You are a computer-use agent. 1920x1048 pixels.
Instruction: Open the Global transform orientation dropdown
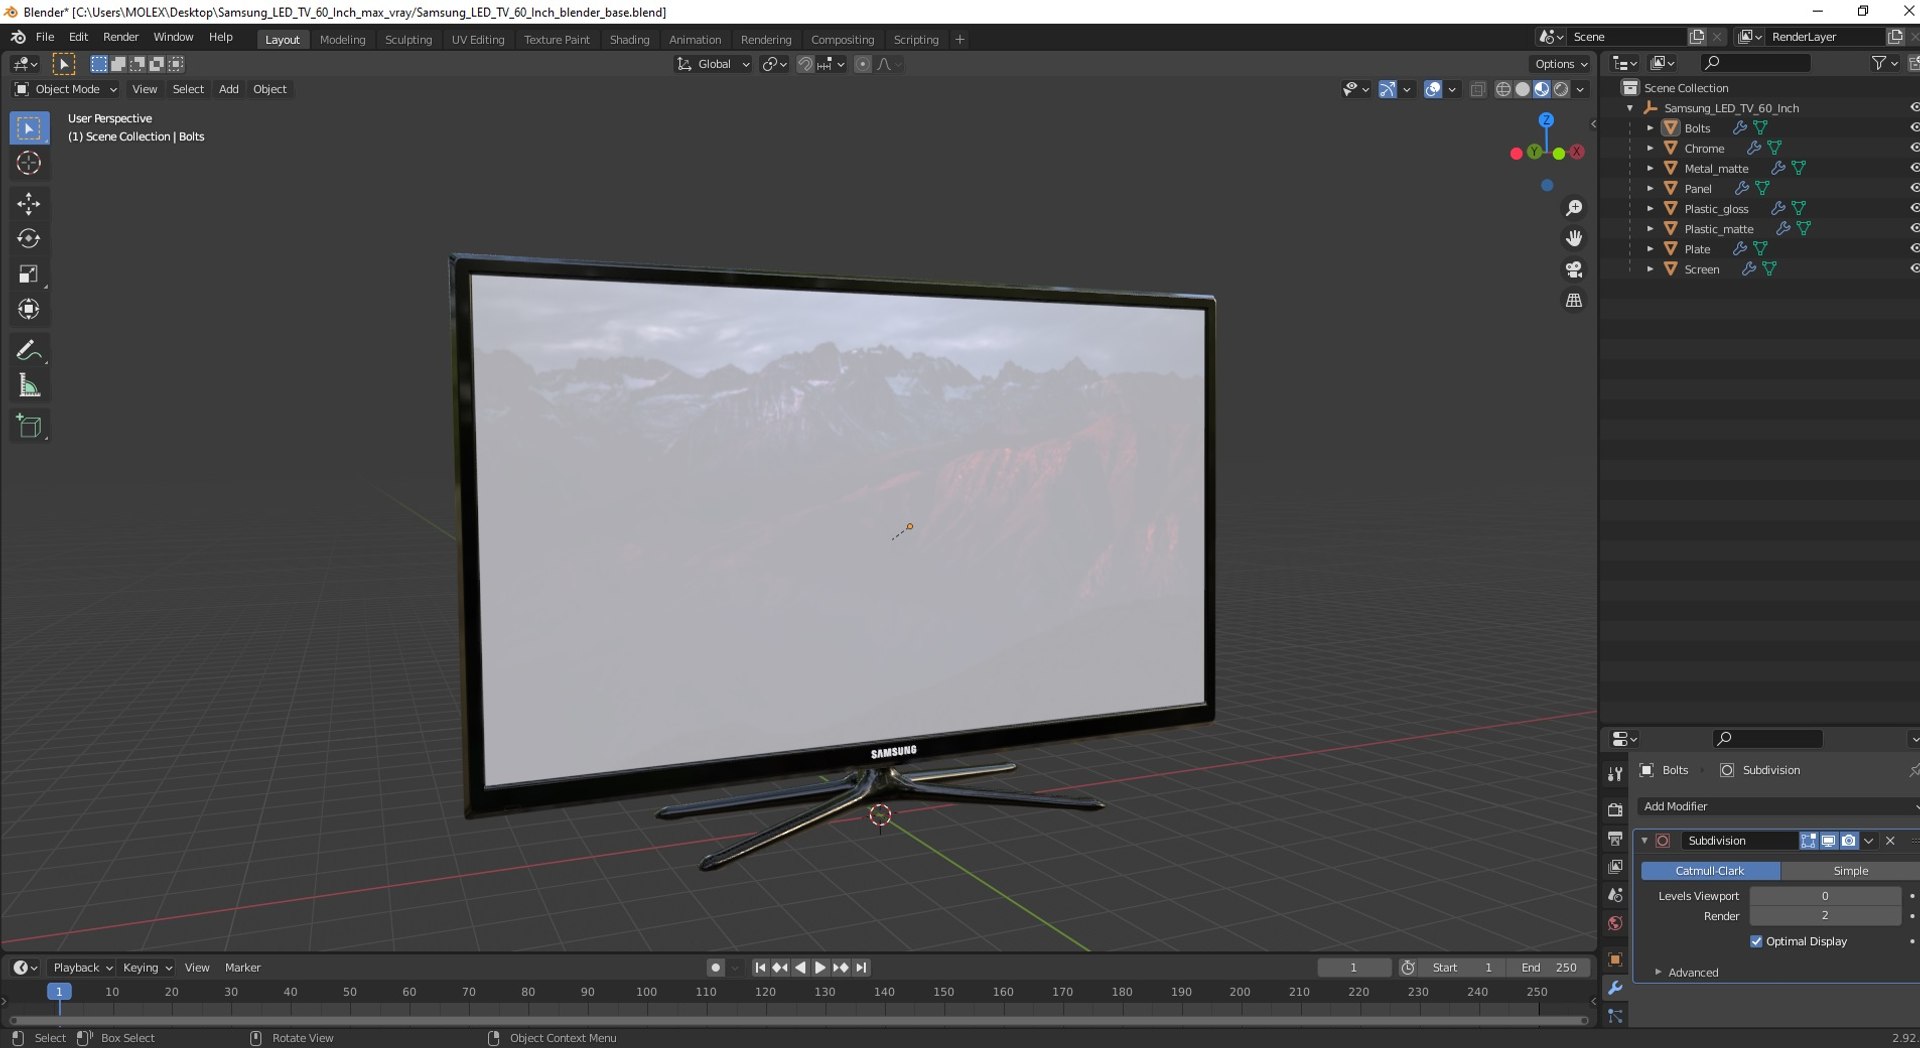pos(714,64)
